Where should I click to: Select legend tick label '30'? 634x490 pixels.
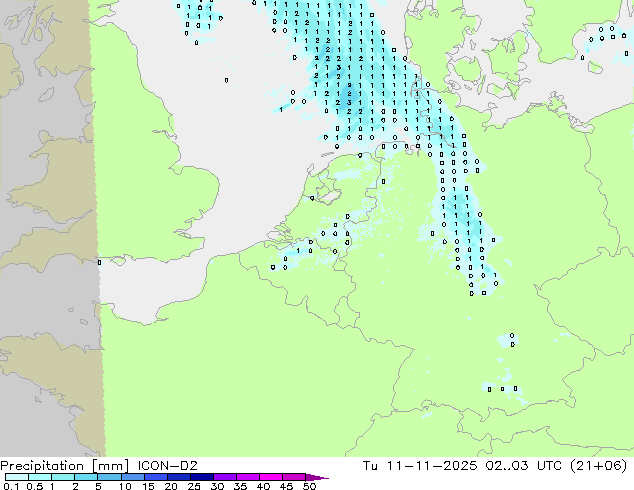click(217, 486)
